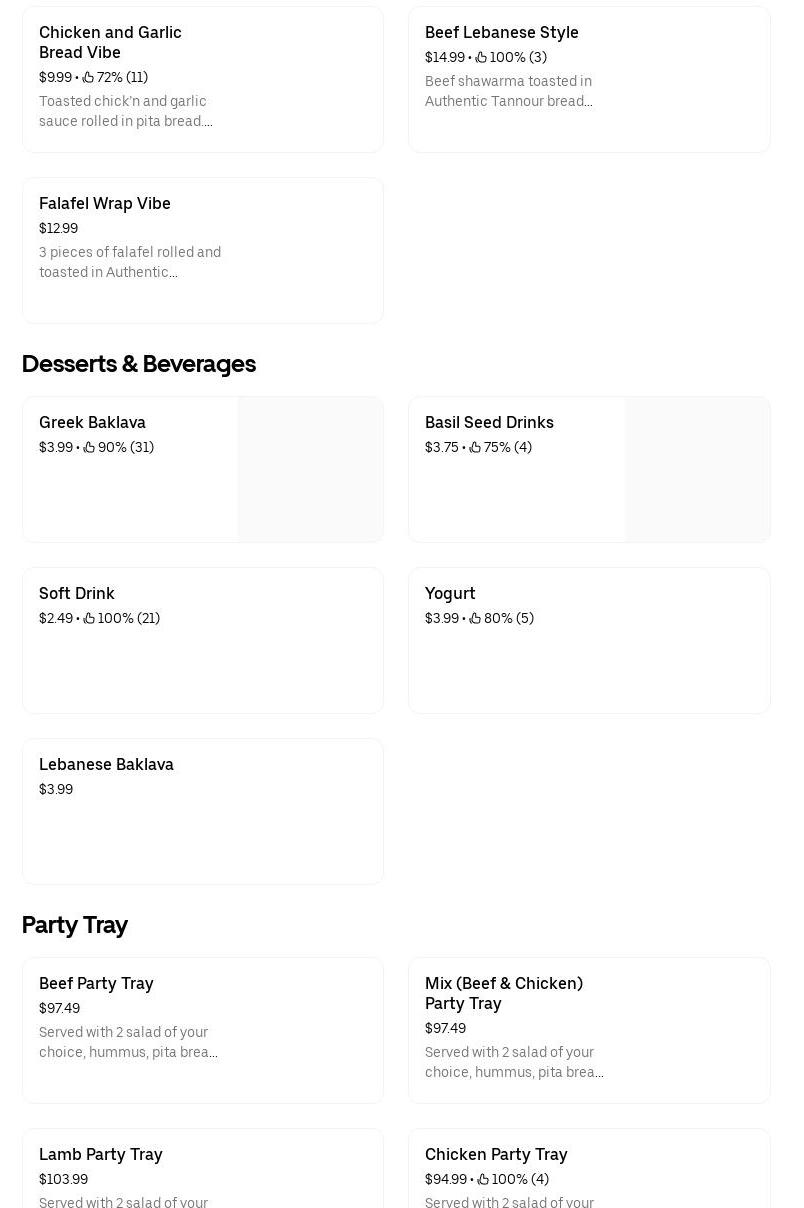
Task: Expand the truncated Falafel Wrap Vibe description
Action: (x=130, y=262)
